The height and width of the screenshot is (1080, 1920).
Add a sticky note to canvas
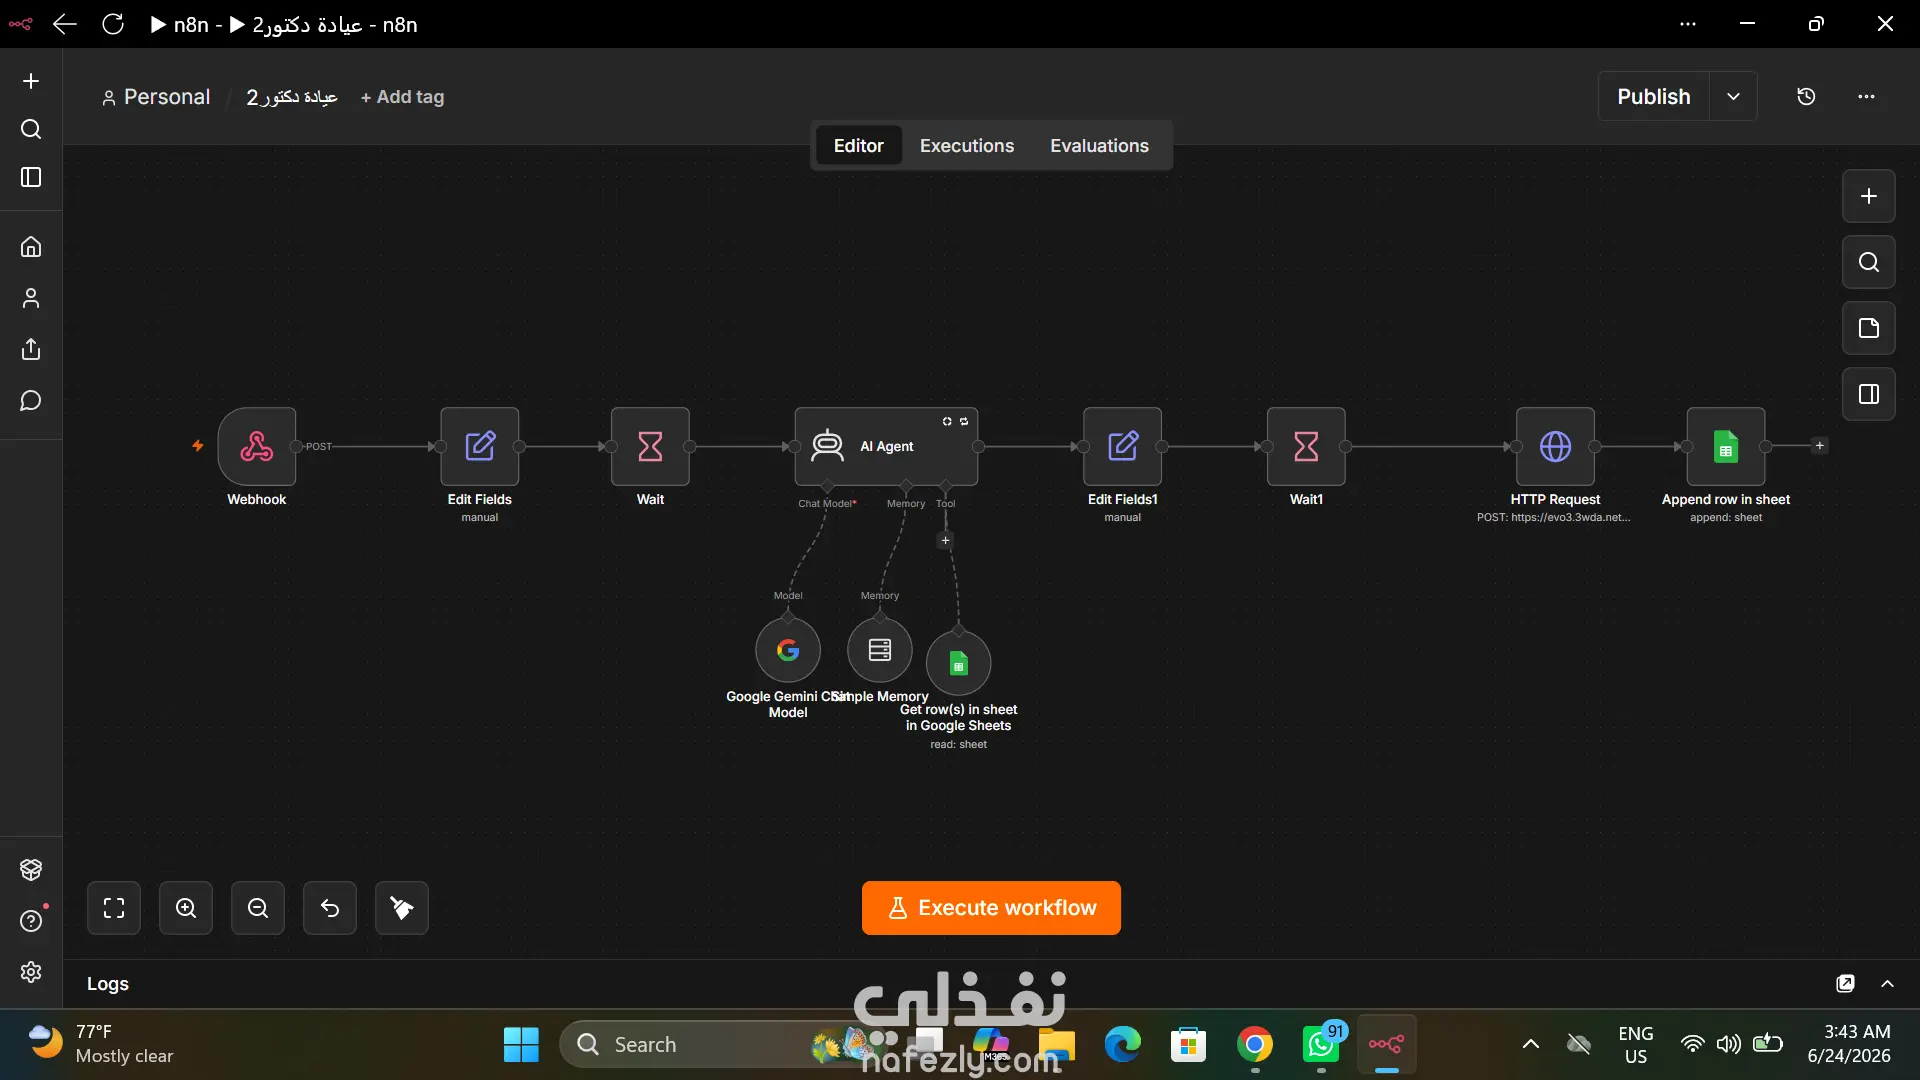(1869, 328)
